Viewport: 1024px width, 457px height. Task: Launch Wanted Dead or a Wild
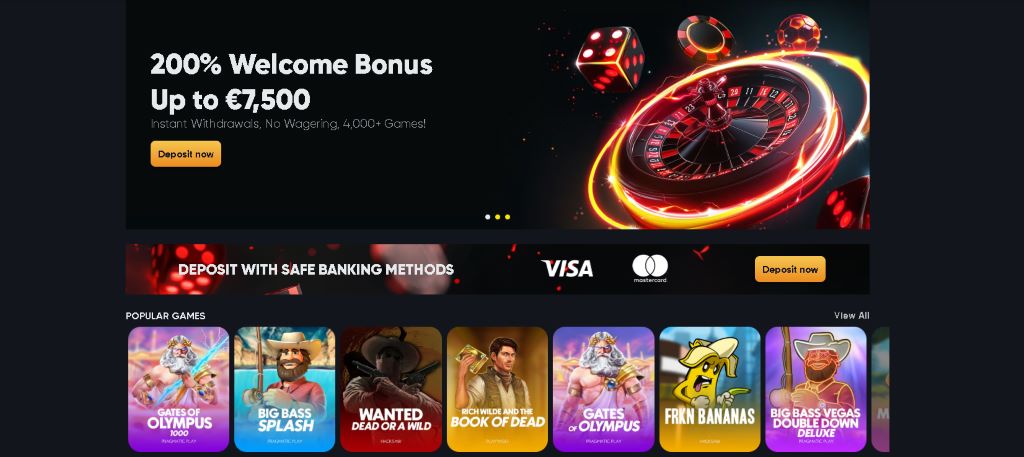coord(391,389)
